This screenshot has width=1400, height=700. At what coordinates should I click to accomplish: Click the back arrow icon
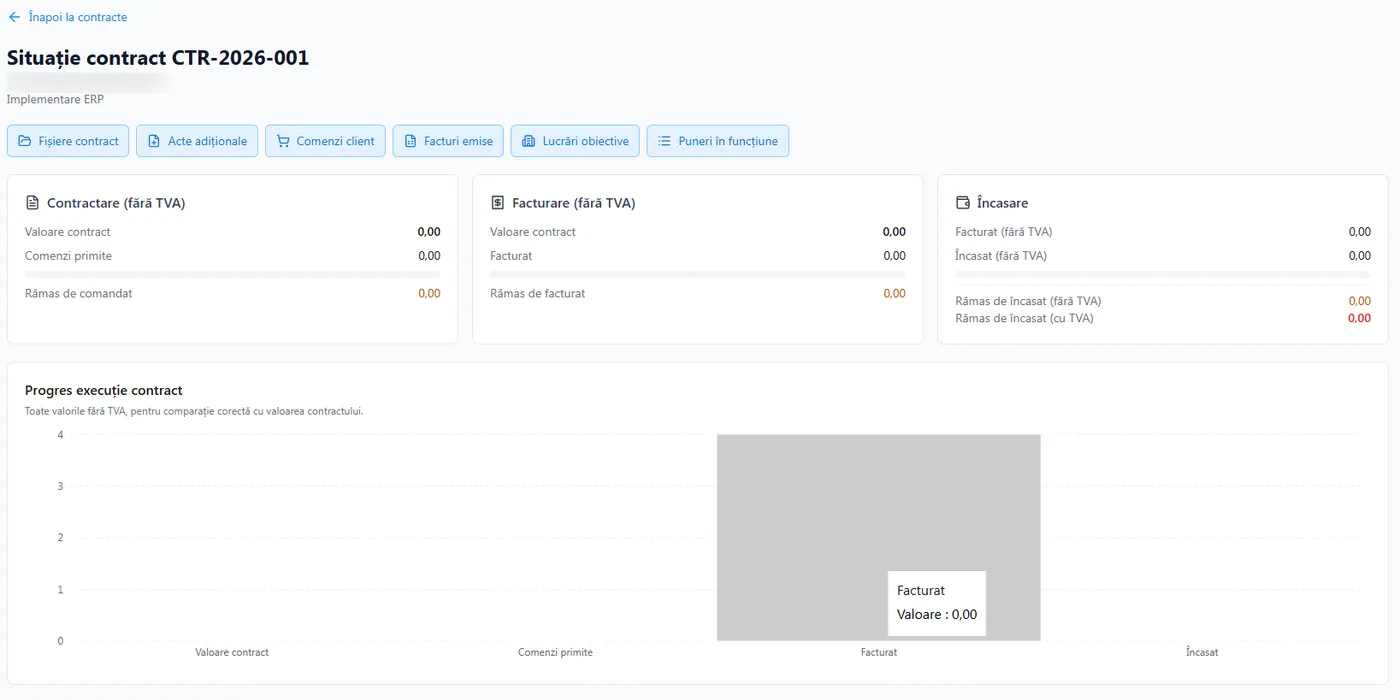(14, 17)
